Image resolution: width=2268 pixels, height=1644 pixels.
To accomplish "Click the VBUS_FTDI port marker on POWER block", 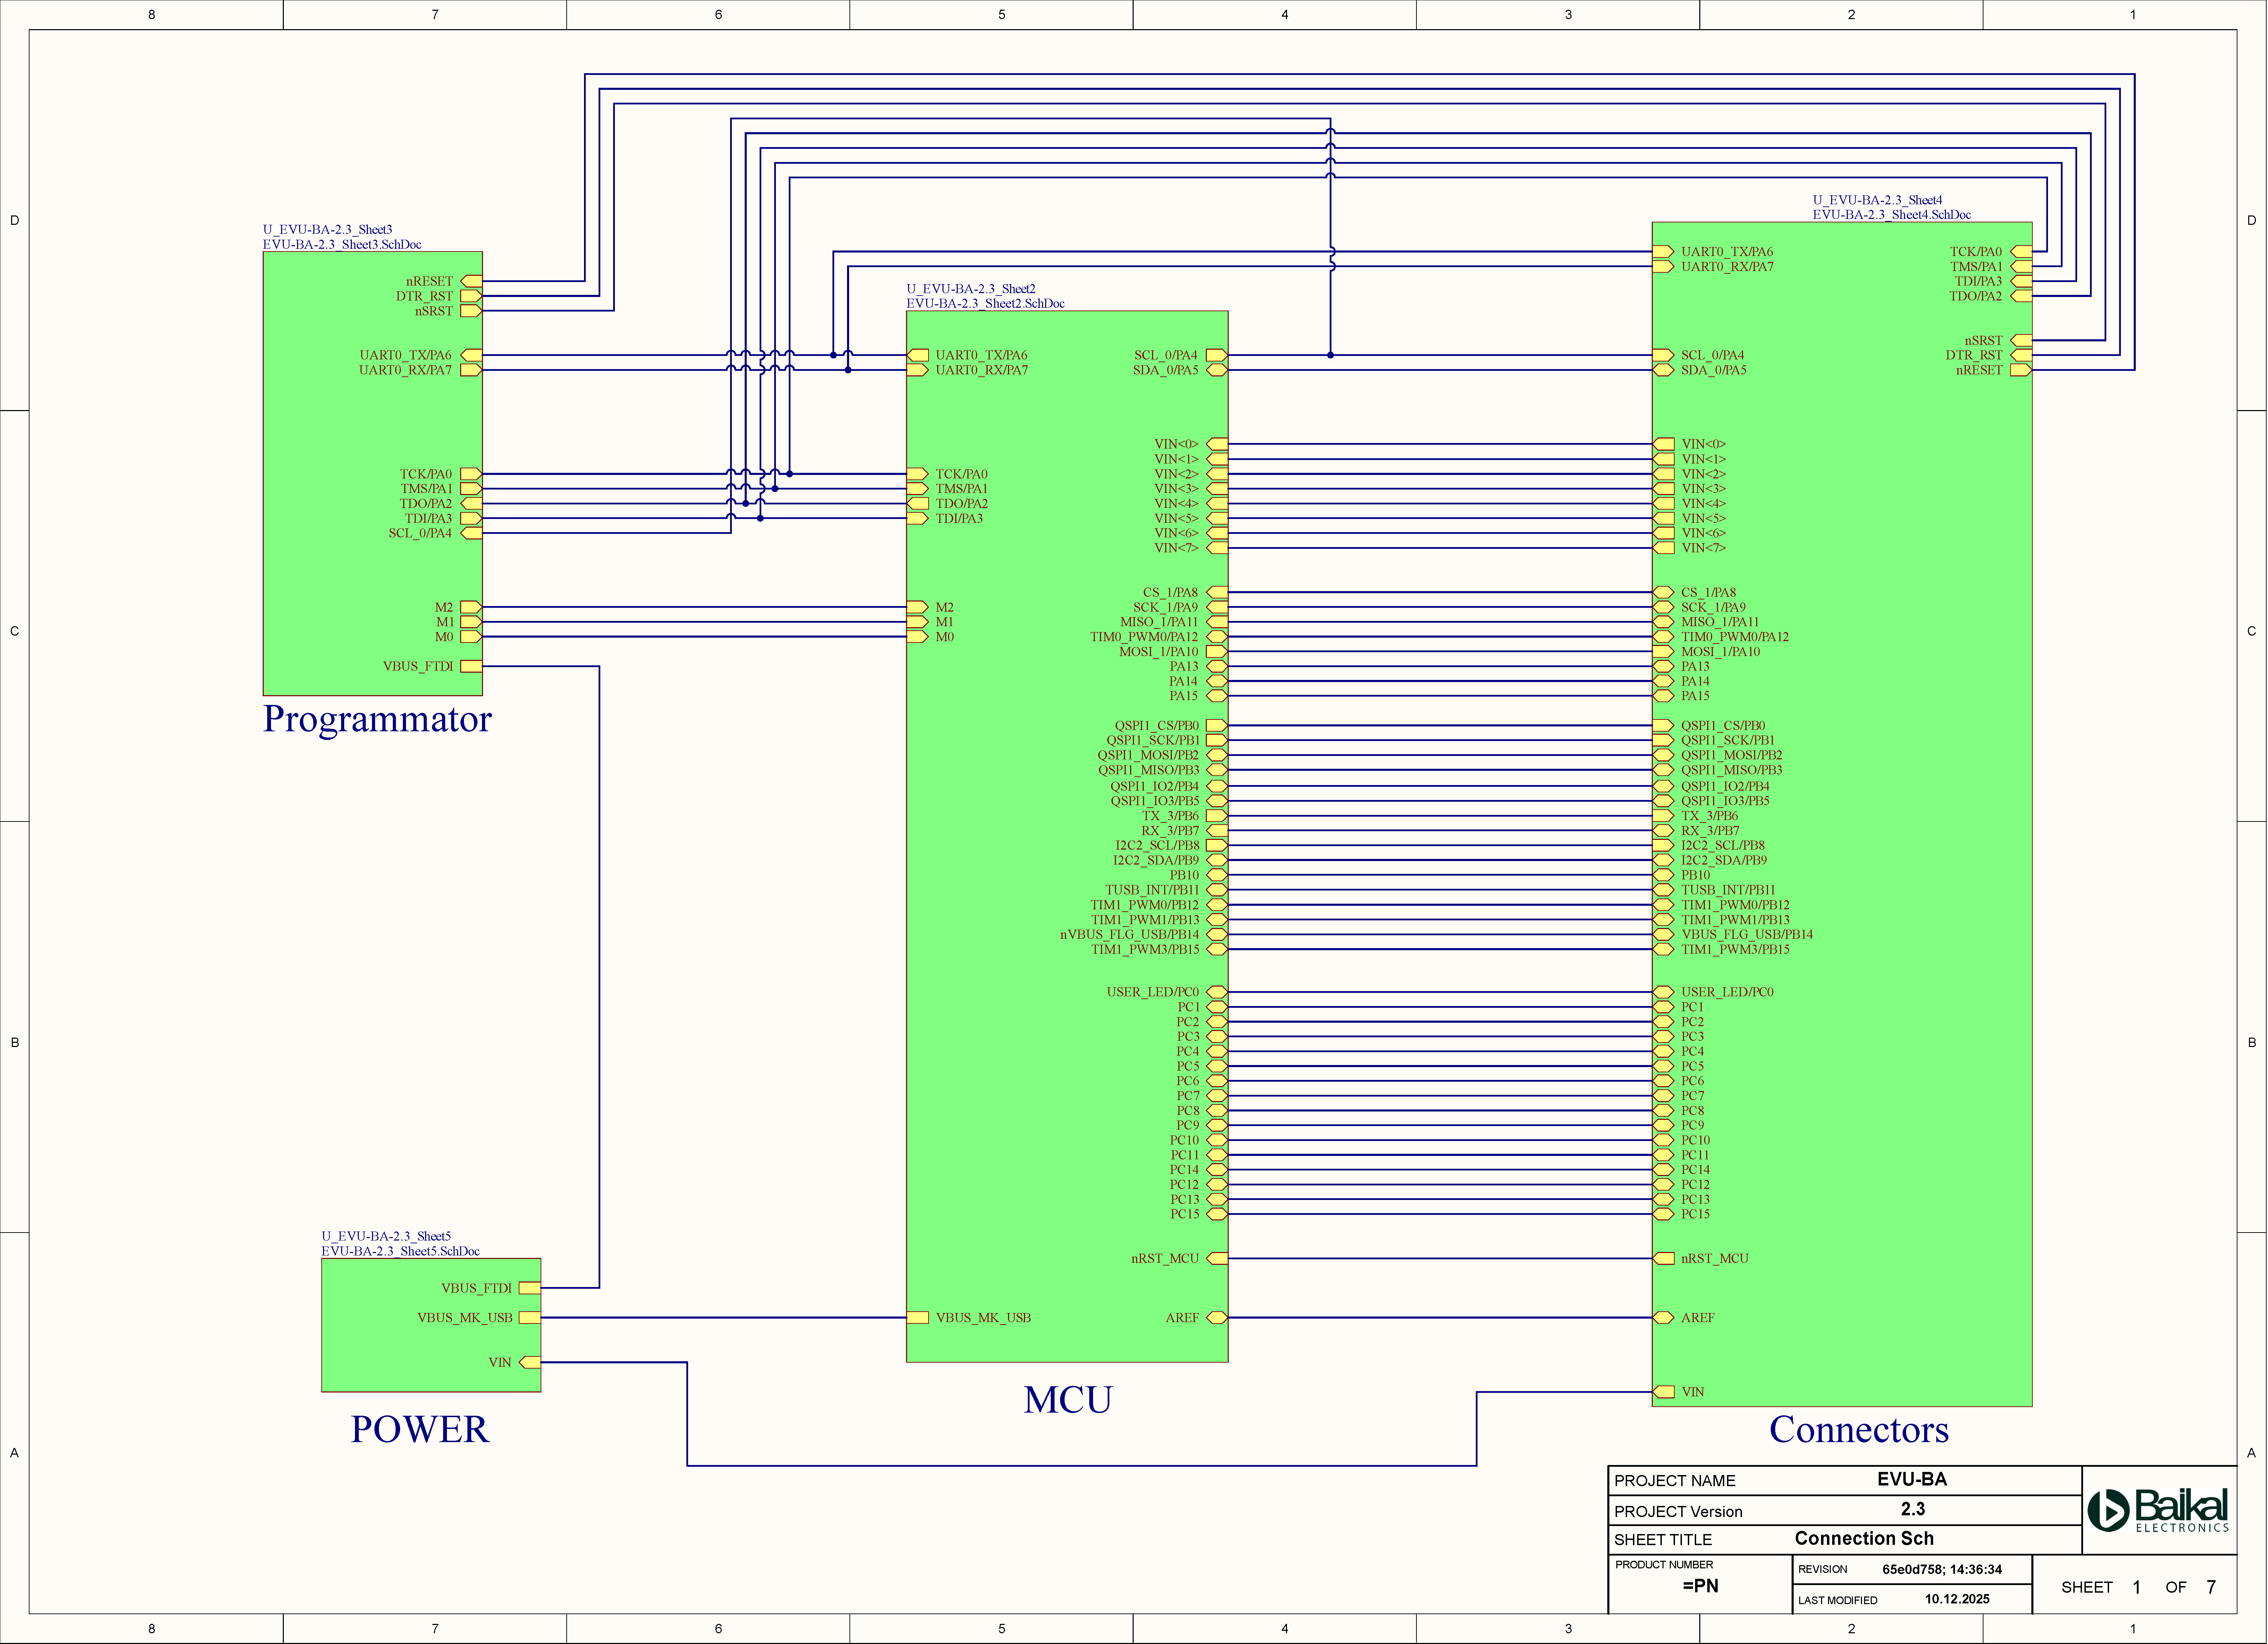I will pos(530,1288).
